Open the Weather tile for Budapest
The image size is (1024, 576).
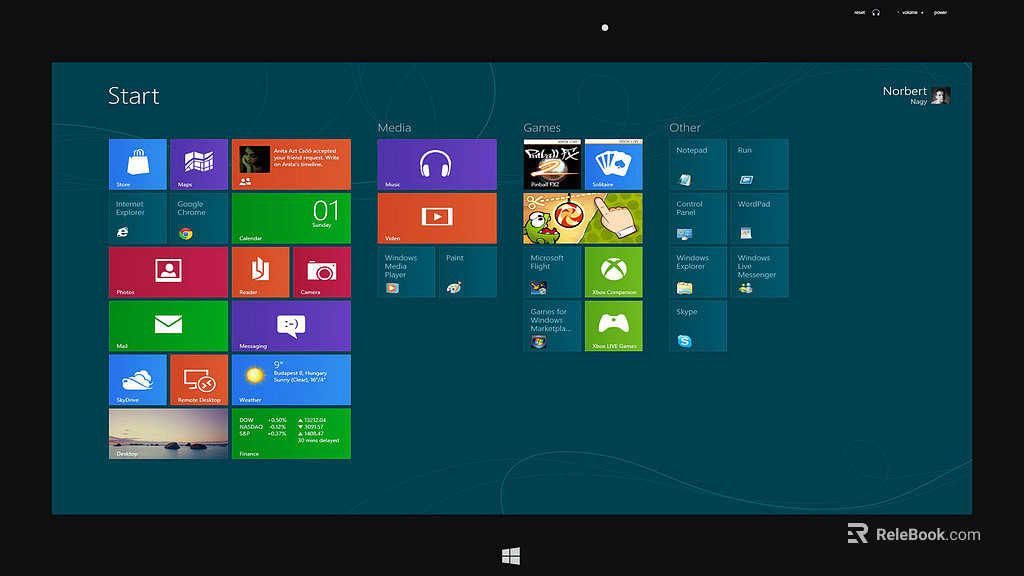[291, 379]
